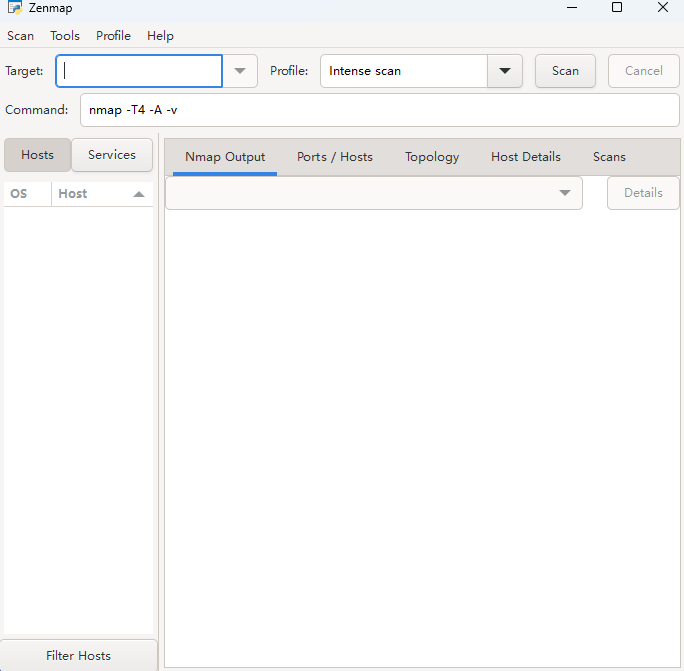The width and height of the screenshot is (684, 671).
Task: Click the Zenmap app icon in title bar
Action: click(x=14, y=8)
